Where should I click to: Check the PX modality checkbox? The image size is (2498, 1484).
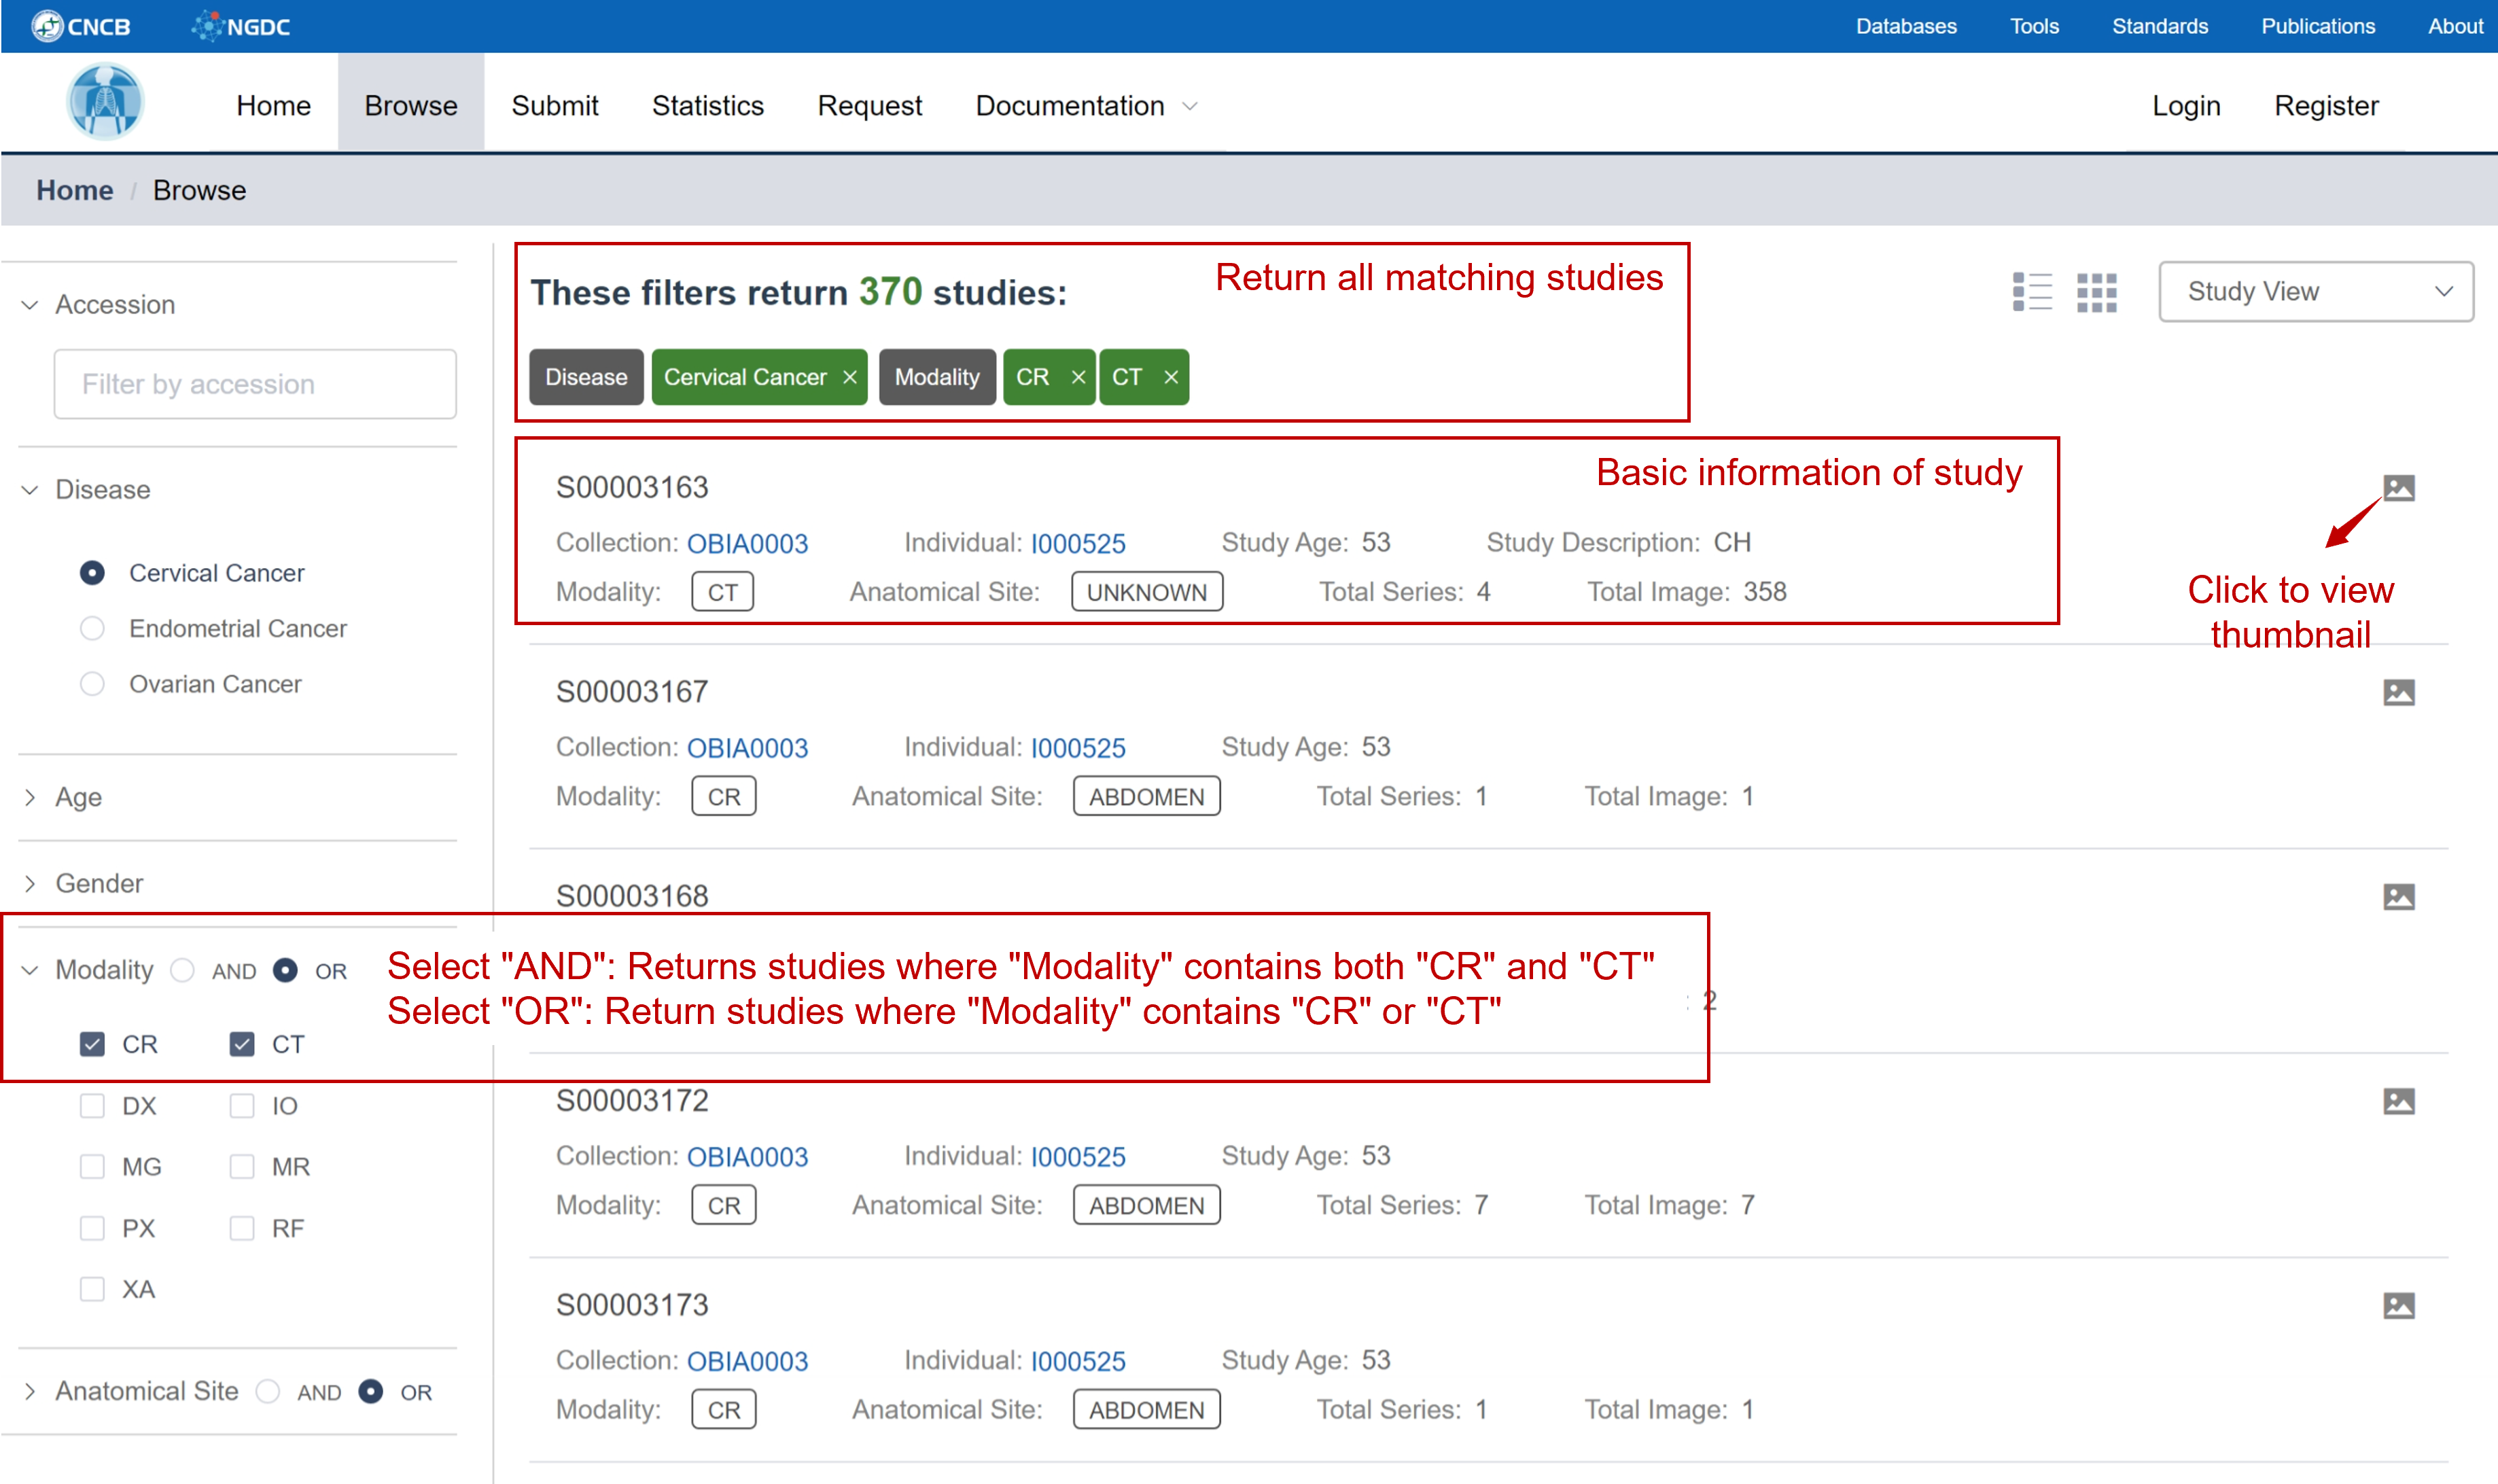click(x=92, y=1228)
